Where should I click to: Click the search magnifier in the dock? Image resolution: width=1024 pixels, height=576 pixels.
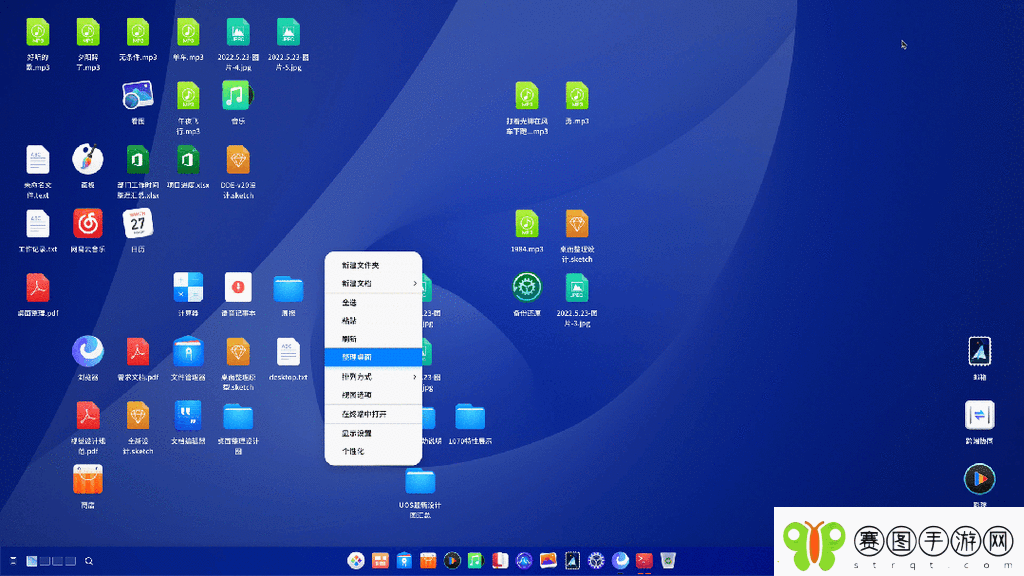[x=89, y=561]
